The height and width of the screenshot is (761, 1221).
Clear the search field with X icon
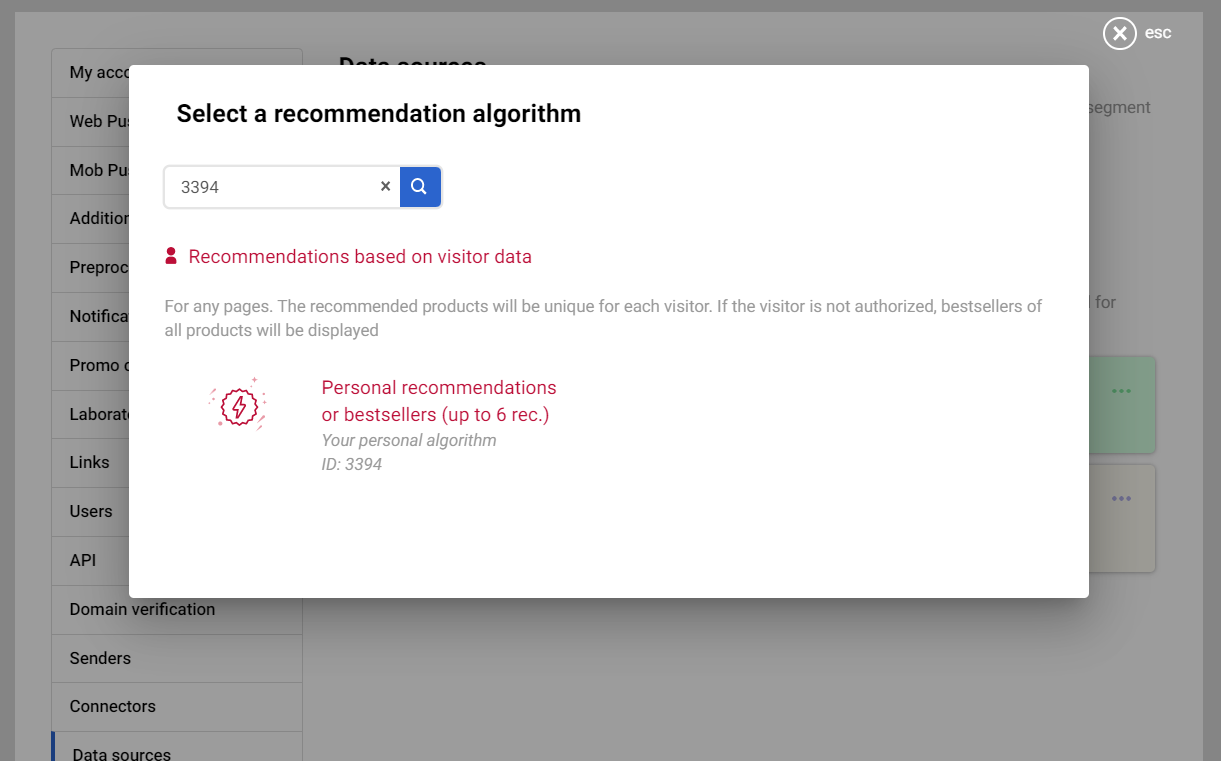click(385, 187)
